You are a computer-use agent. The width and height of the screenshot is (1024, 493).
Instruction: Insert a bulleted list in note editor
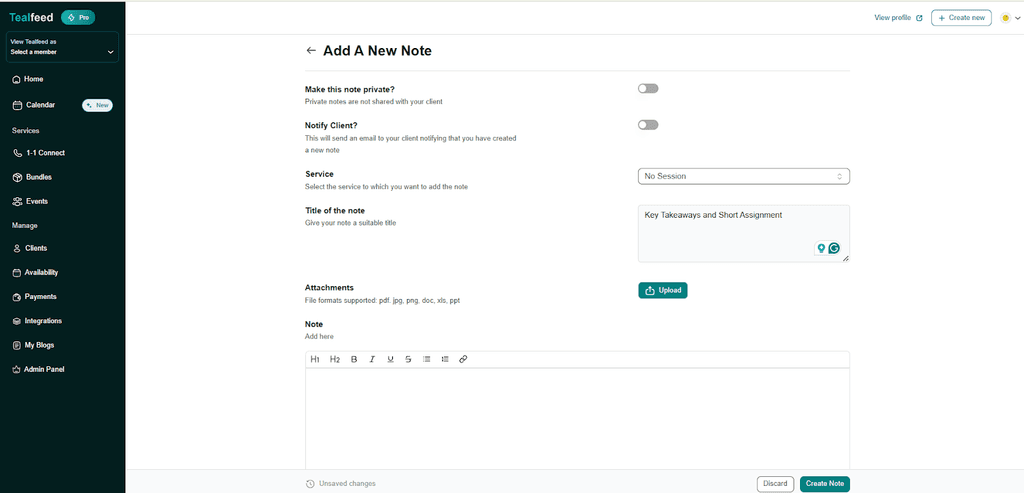426,359
